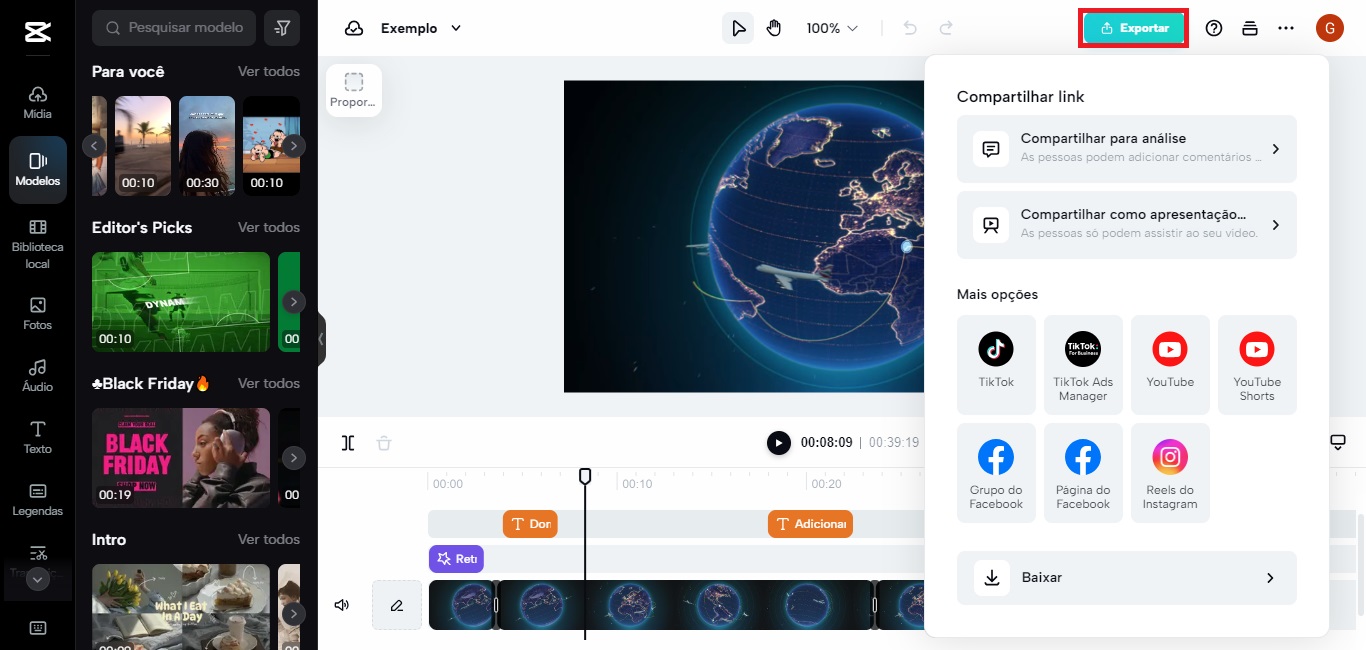Click the track cover edit pencil
Viewport: 1366px width, 650px height.
click(x=397, y=605)
